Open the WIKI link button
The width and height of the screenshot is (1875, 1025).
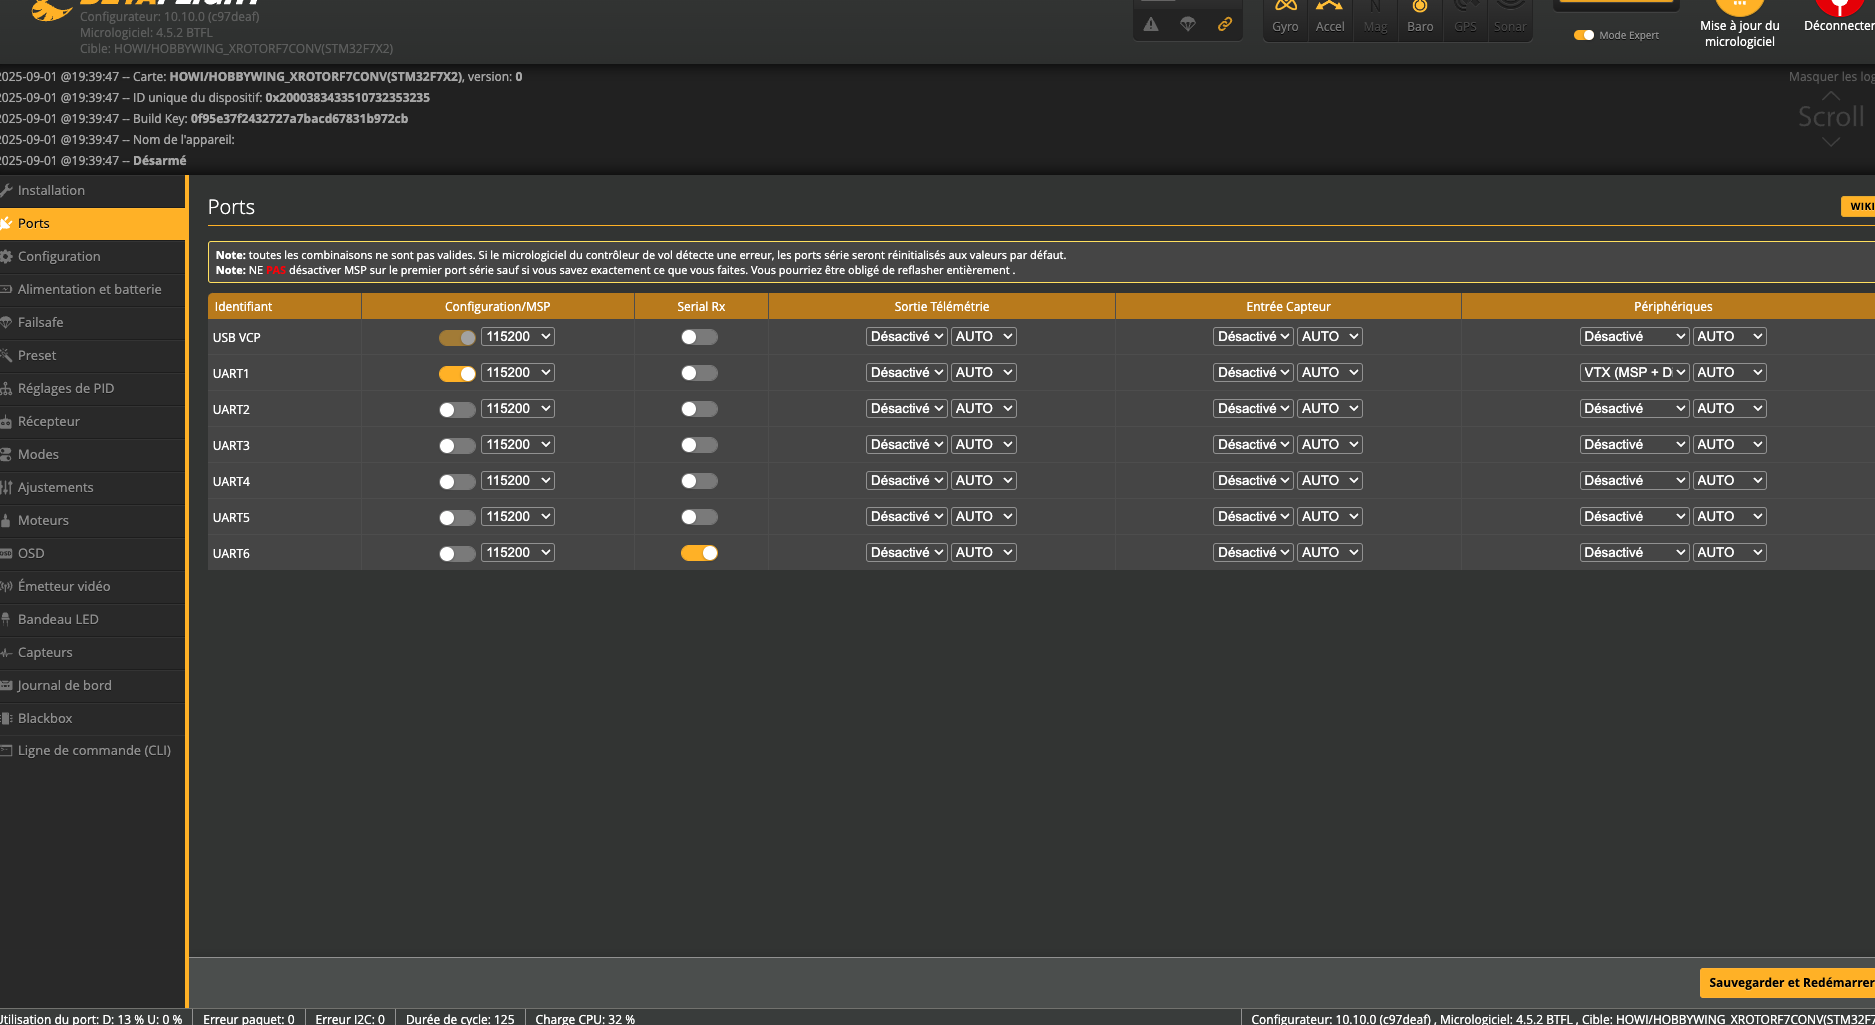click(1859, 206)
